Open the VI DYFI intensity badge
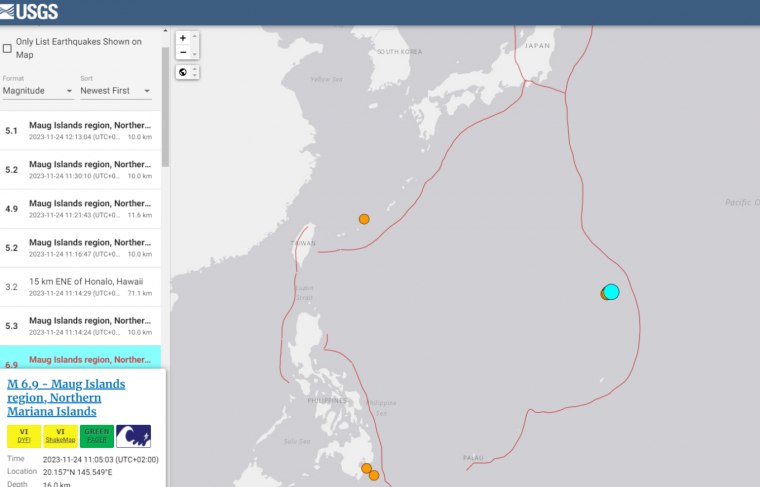 (x=24, y=435)
